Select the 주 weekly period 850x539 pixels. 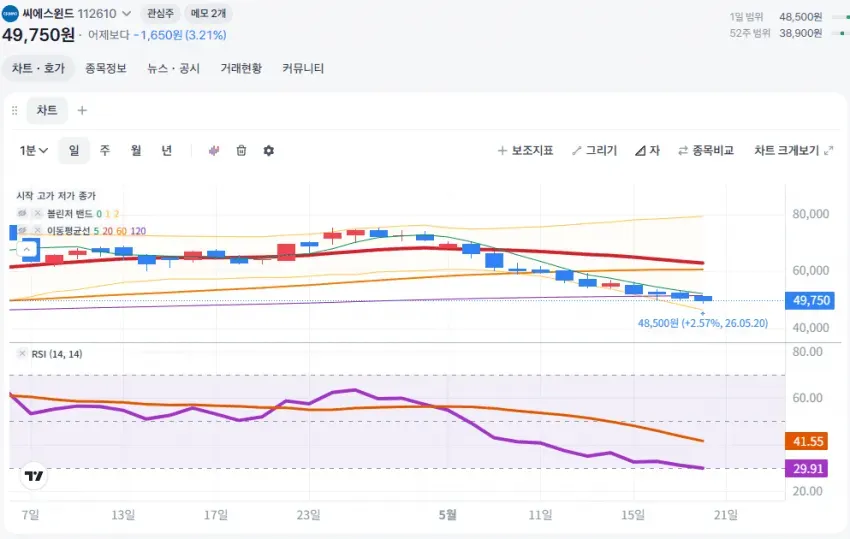coord(105,151)
